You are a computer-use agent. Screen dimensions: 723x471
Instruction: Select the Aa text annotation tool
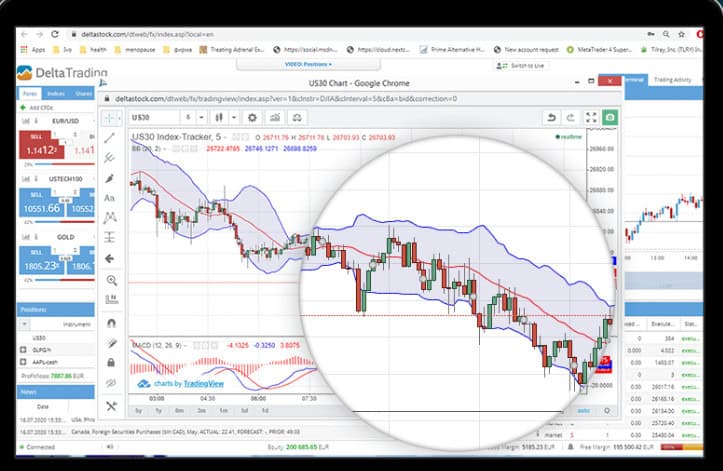[110, 198]
